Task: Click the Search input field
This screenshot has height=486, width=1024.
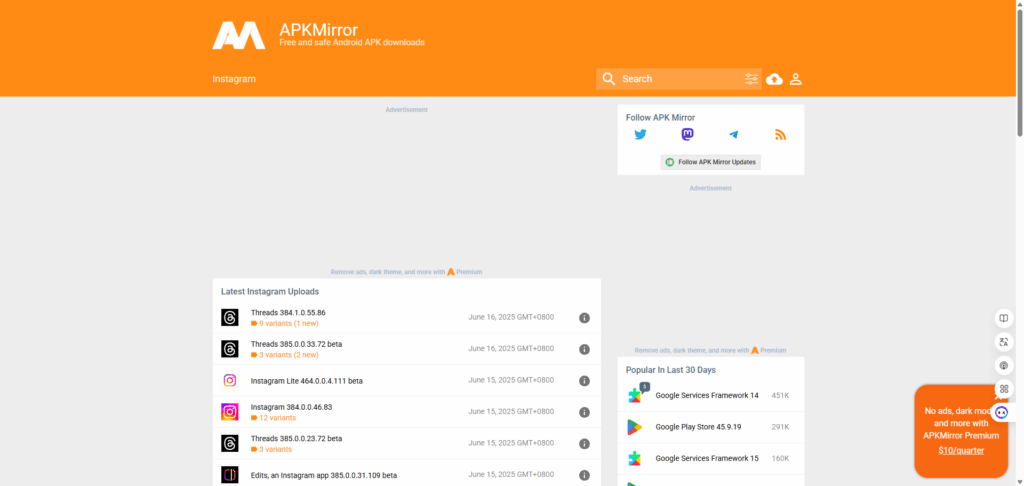Action: pyautogui.click(x=679, y=79)
